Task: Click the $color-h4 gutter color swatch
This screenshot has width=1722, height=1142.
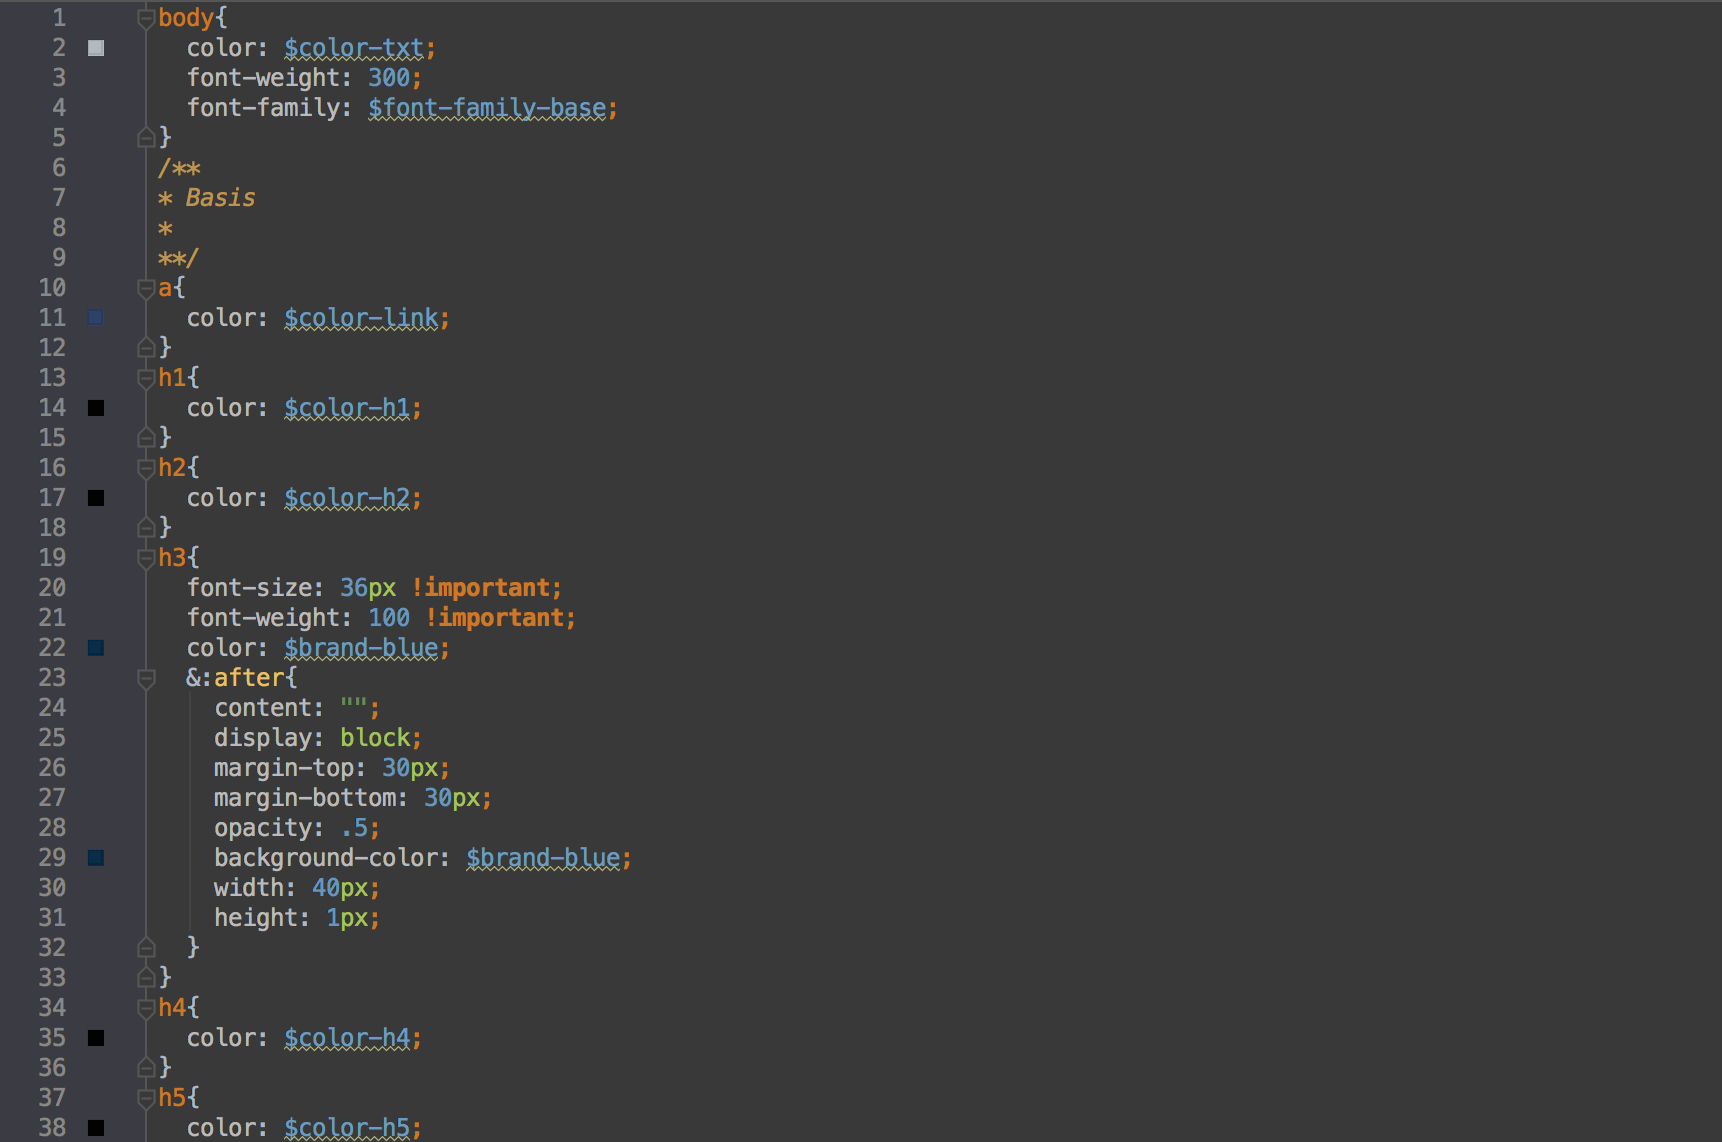Action: [x=96, y=1038]
